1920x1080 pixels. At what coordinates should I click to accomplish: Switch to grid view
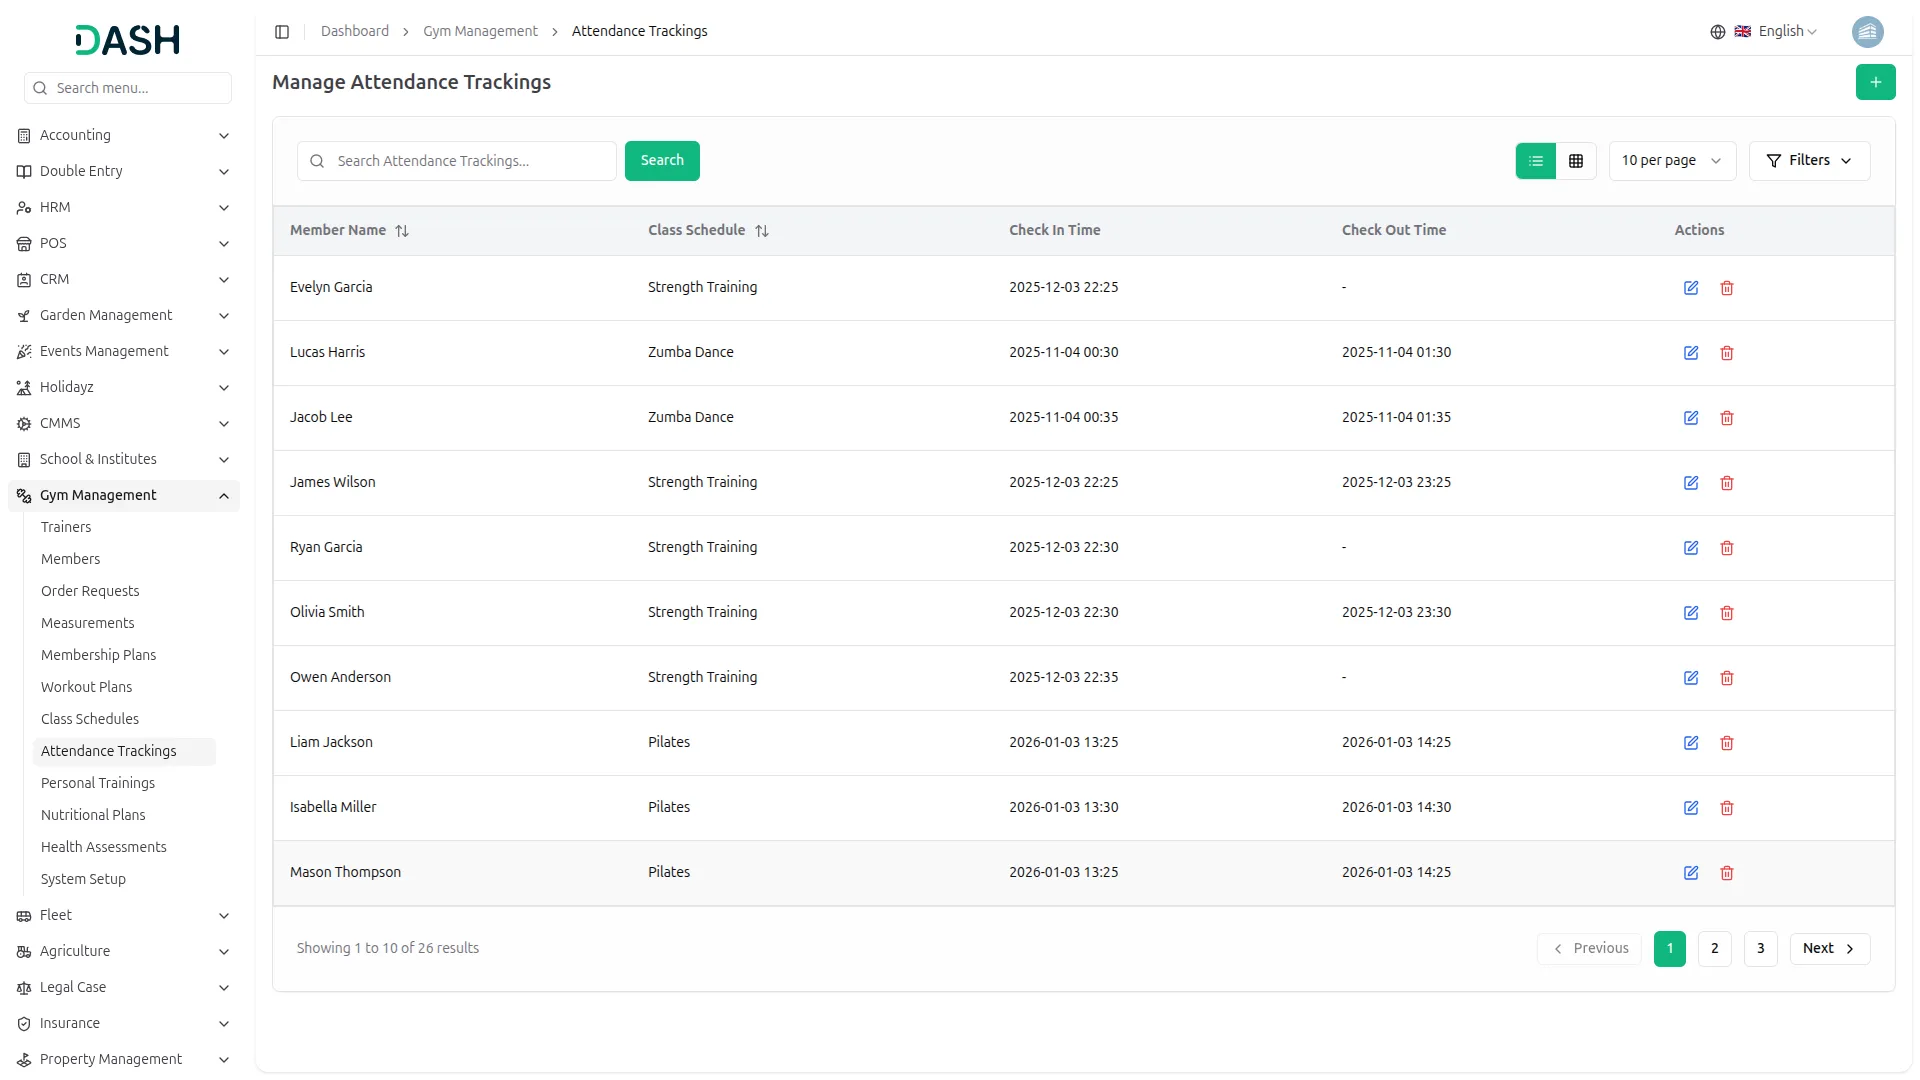point(1575,161)
